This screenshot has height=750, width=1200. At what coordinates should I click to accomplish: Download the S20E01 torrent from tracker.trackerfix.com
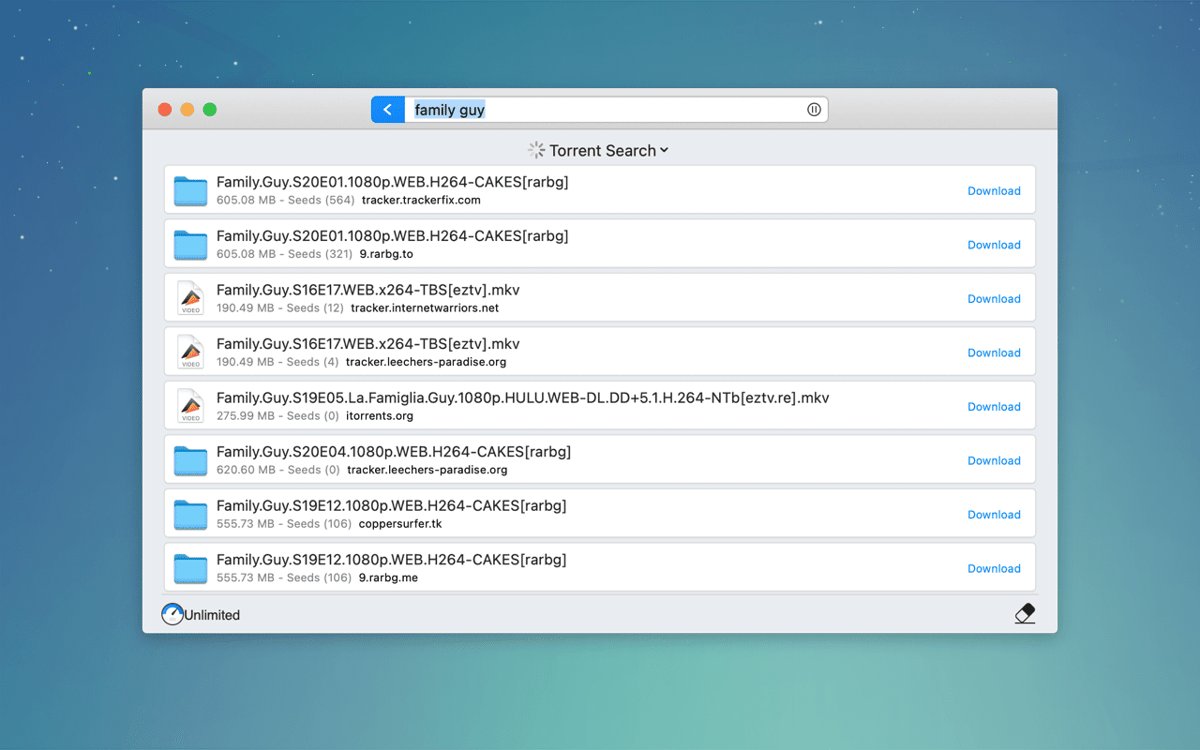point(993,191)
